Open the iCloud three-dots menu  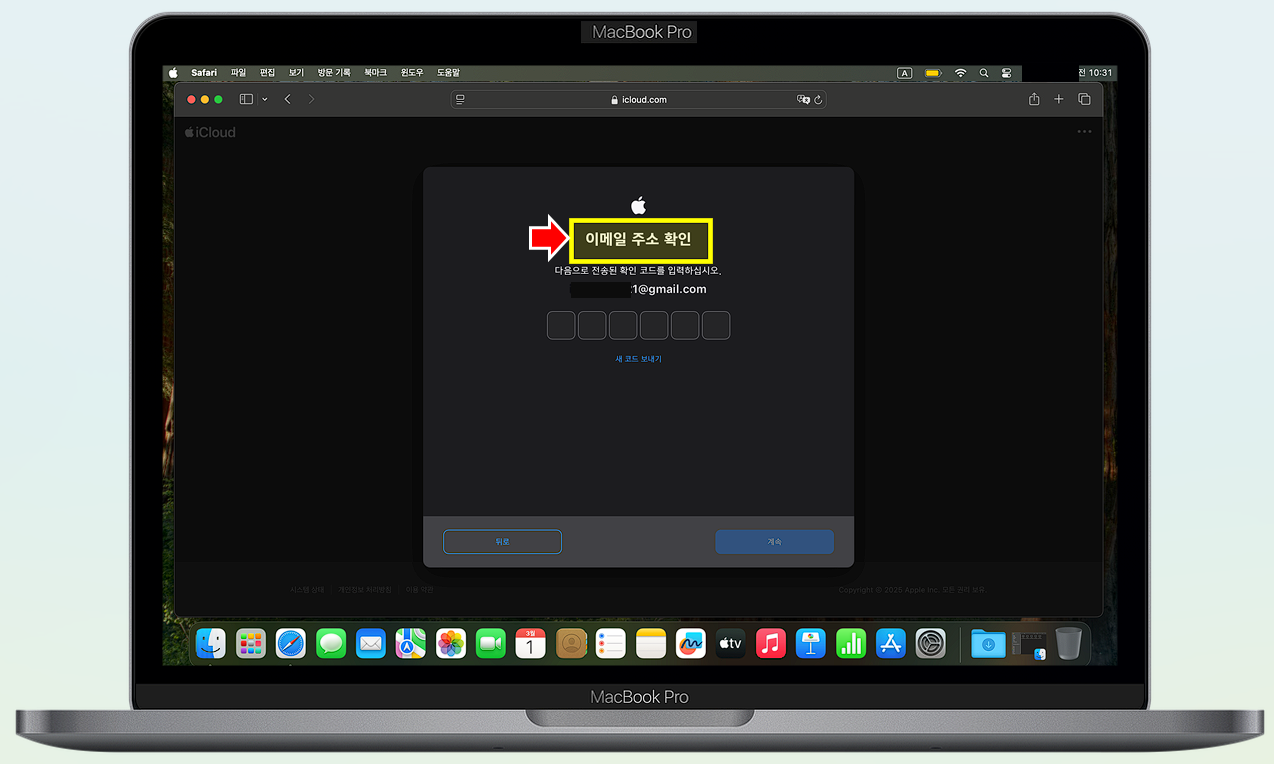[x=1084, y=132]
